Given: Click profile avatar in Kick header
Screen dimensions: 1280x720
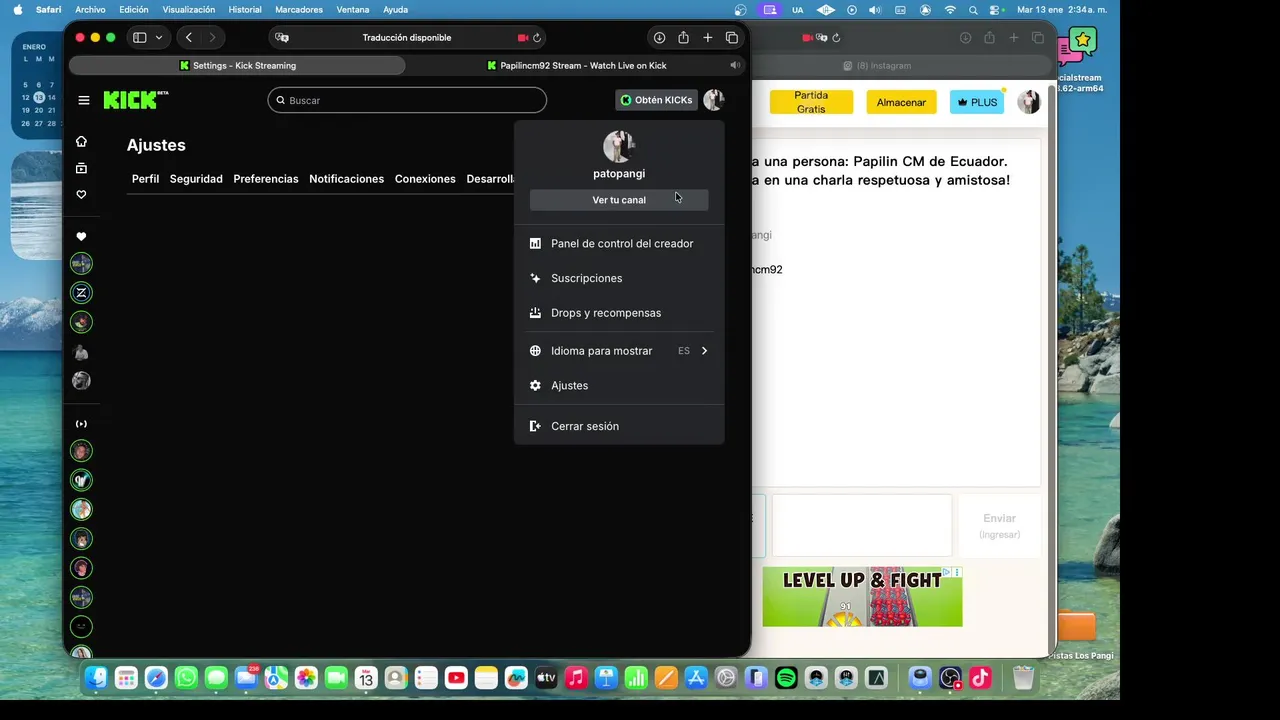Looking at the screenshot, I should (x=713, y=100).
